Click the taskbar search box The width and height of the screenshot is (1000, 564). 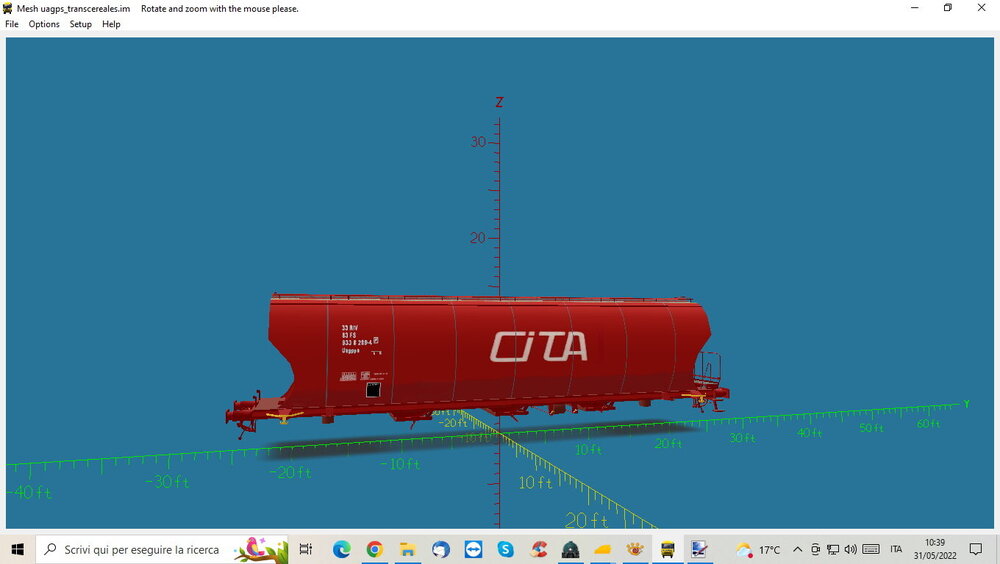click(162, 549)
